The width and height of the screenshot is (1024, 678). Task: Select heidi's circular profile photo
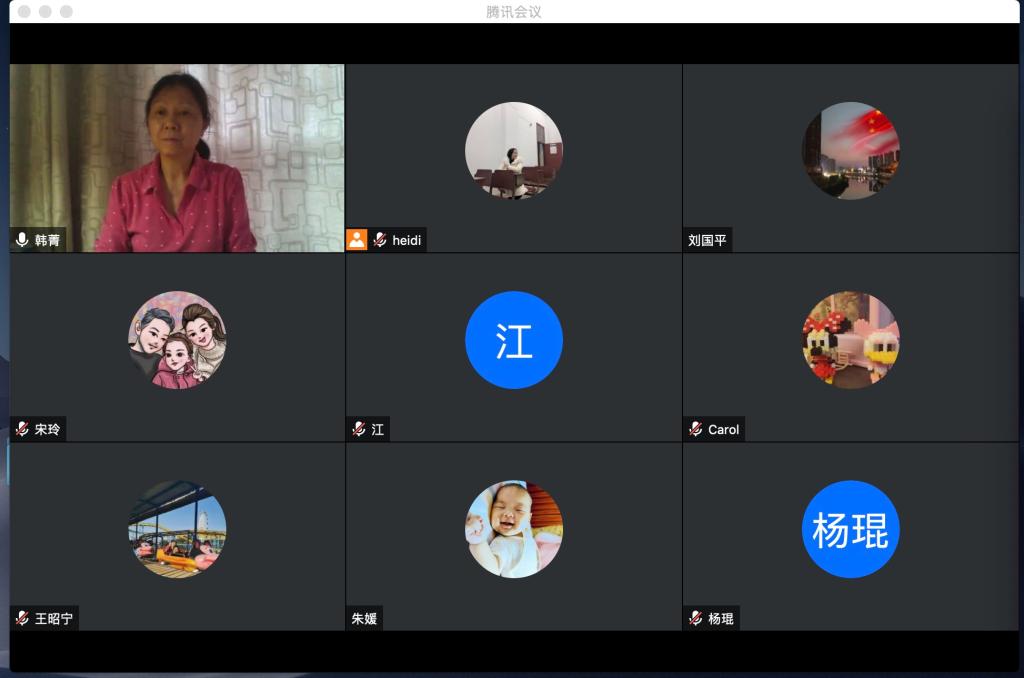(514, 150)
